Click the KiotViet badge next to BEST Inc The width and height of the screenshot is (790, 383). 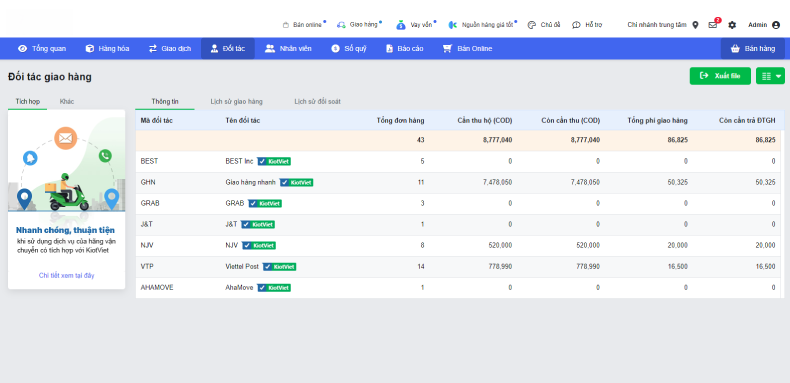[274, 161]
